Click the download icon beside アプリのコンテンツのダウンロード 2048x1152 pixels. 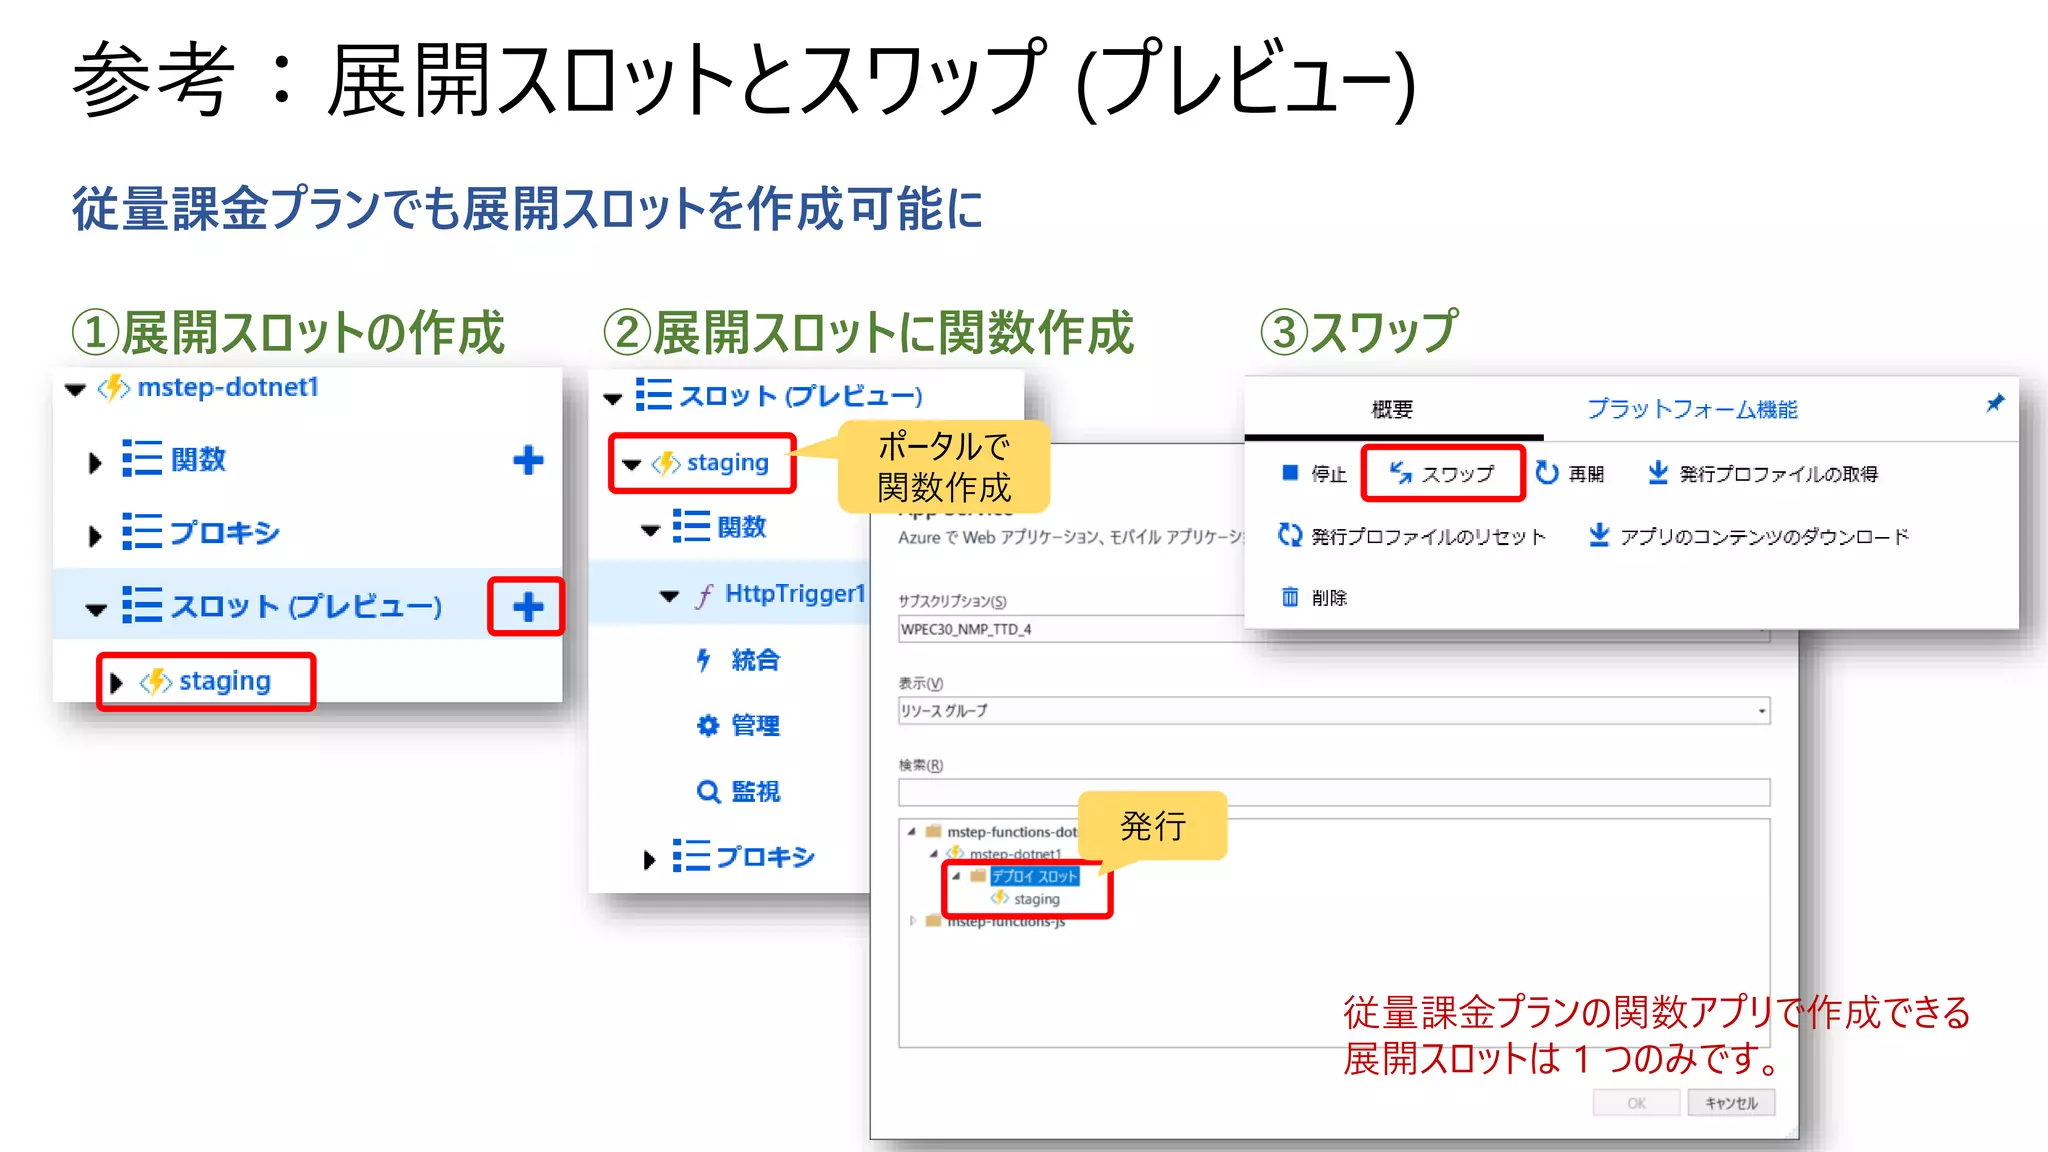pos(1599,535)
